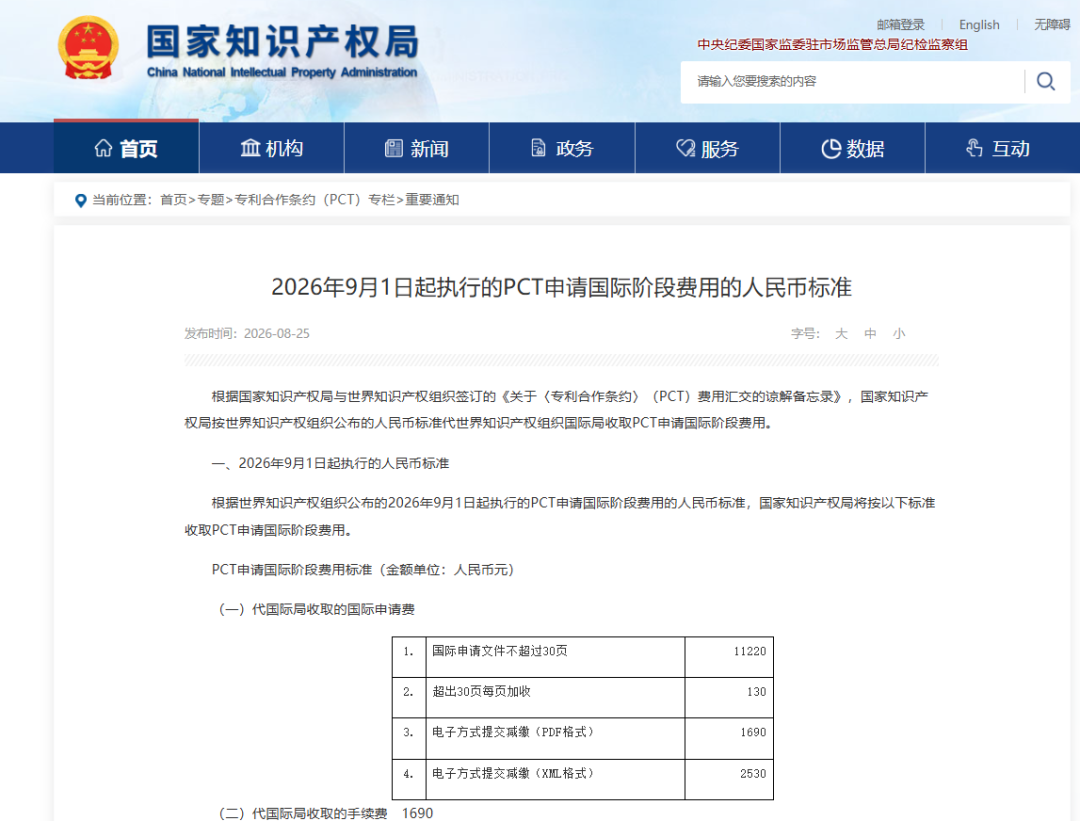
Task: Click the cell 电子方式提交减缴（PDF格式）
Action: click(512, 732)
